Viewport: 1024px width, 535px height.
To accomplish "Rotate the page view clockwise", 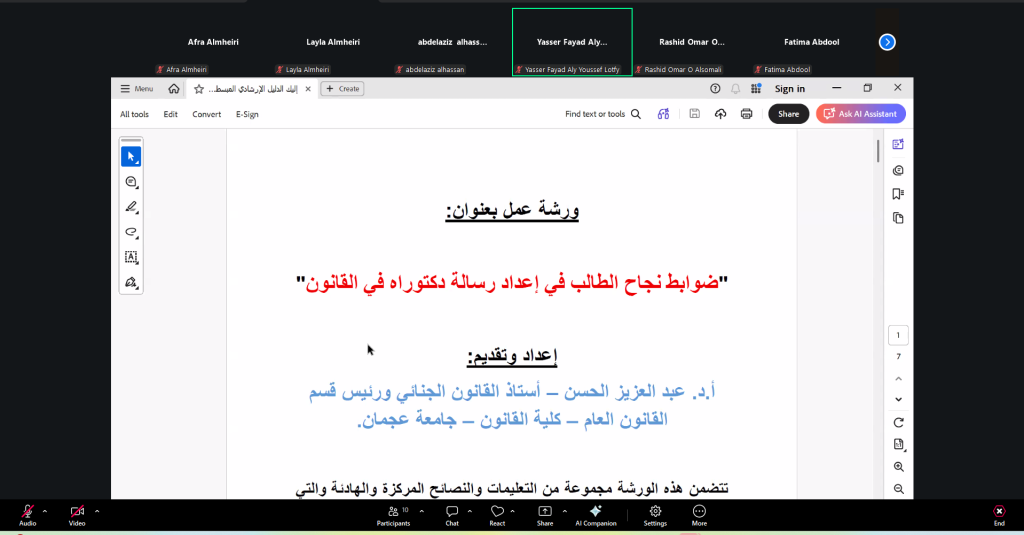I will [x=899, y=423].
